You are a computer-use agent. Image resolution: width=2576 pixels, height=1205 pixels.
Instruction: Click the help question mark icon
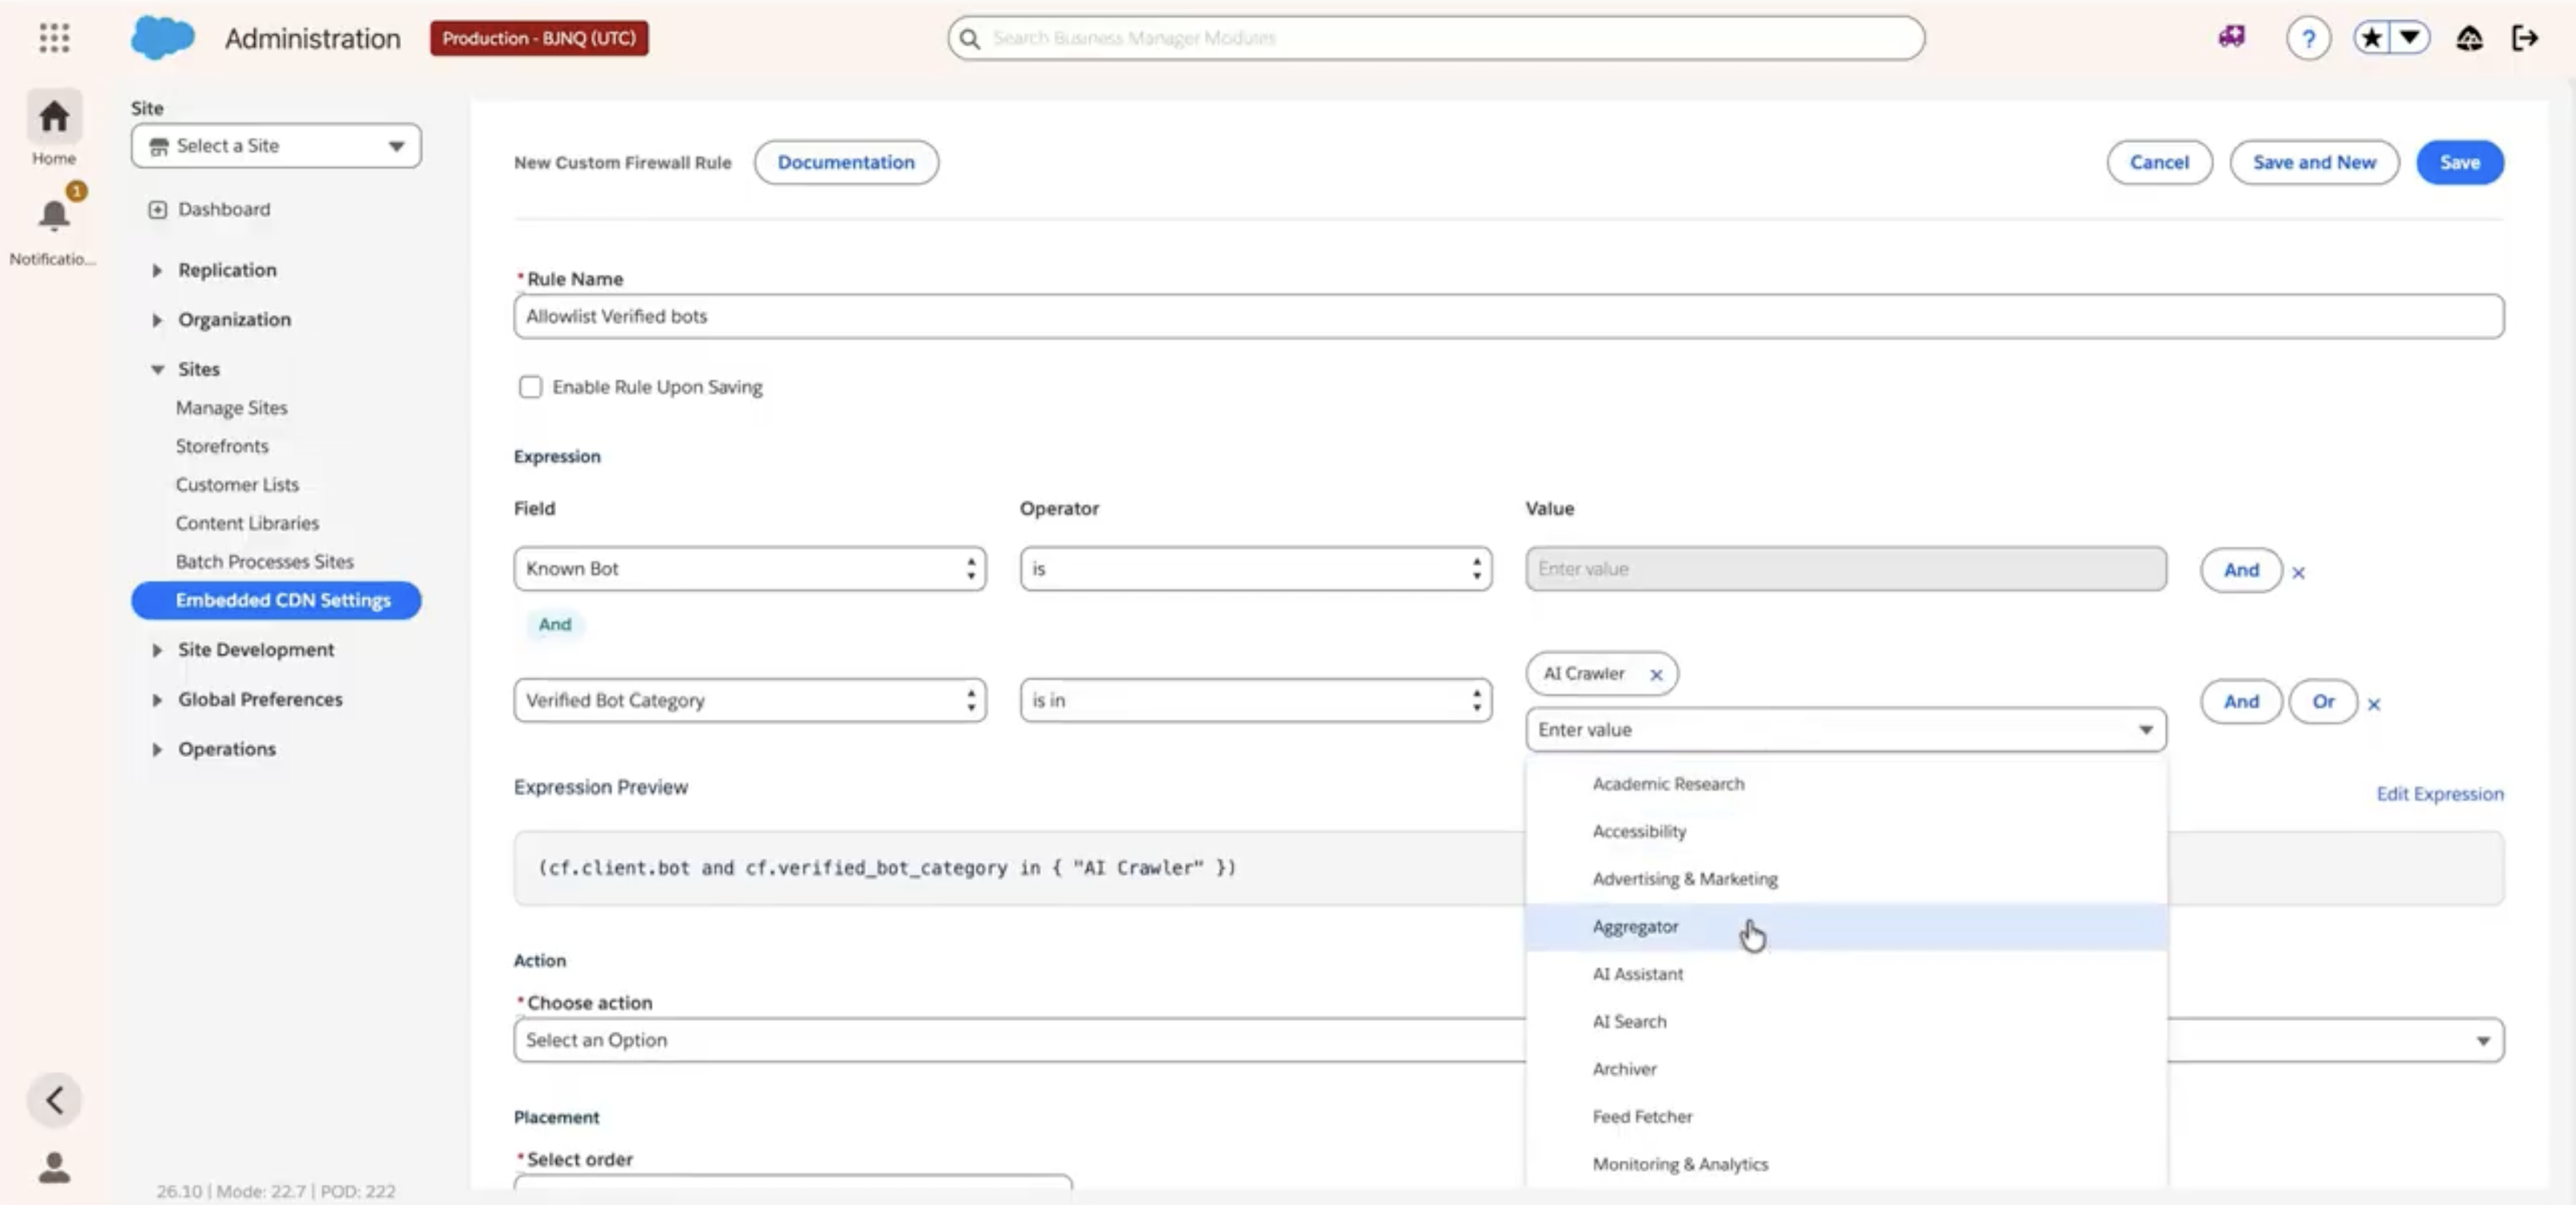(2308, 39)
